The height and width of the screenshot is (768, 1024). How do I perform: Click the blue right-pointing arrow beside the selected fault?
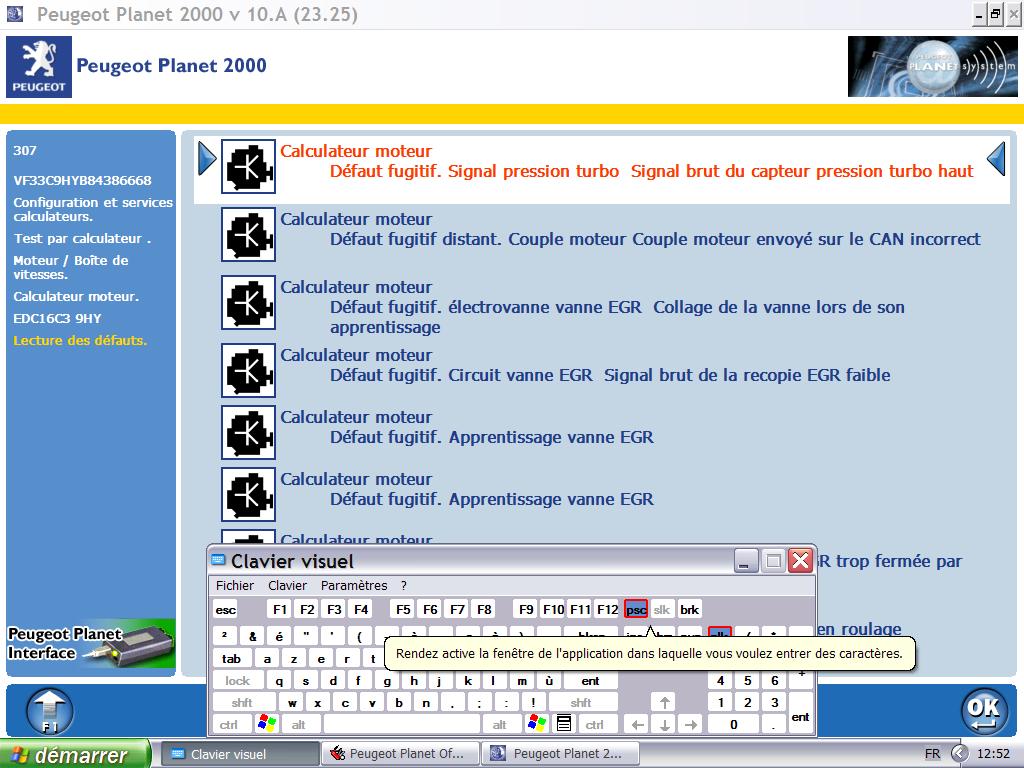(207, 159)
